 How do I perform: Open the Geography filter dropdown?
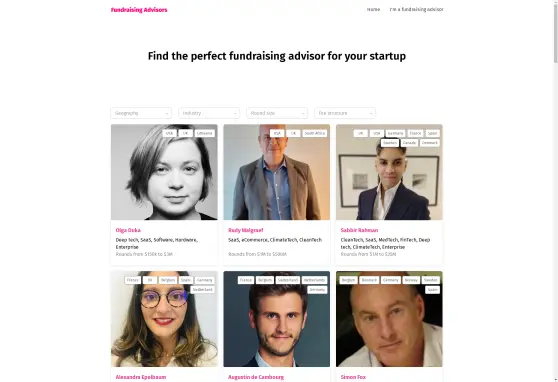point(141,113)
